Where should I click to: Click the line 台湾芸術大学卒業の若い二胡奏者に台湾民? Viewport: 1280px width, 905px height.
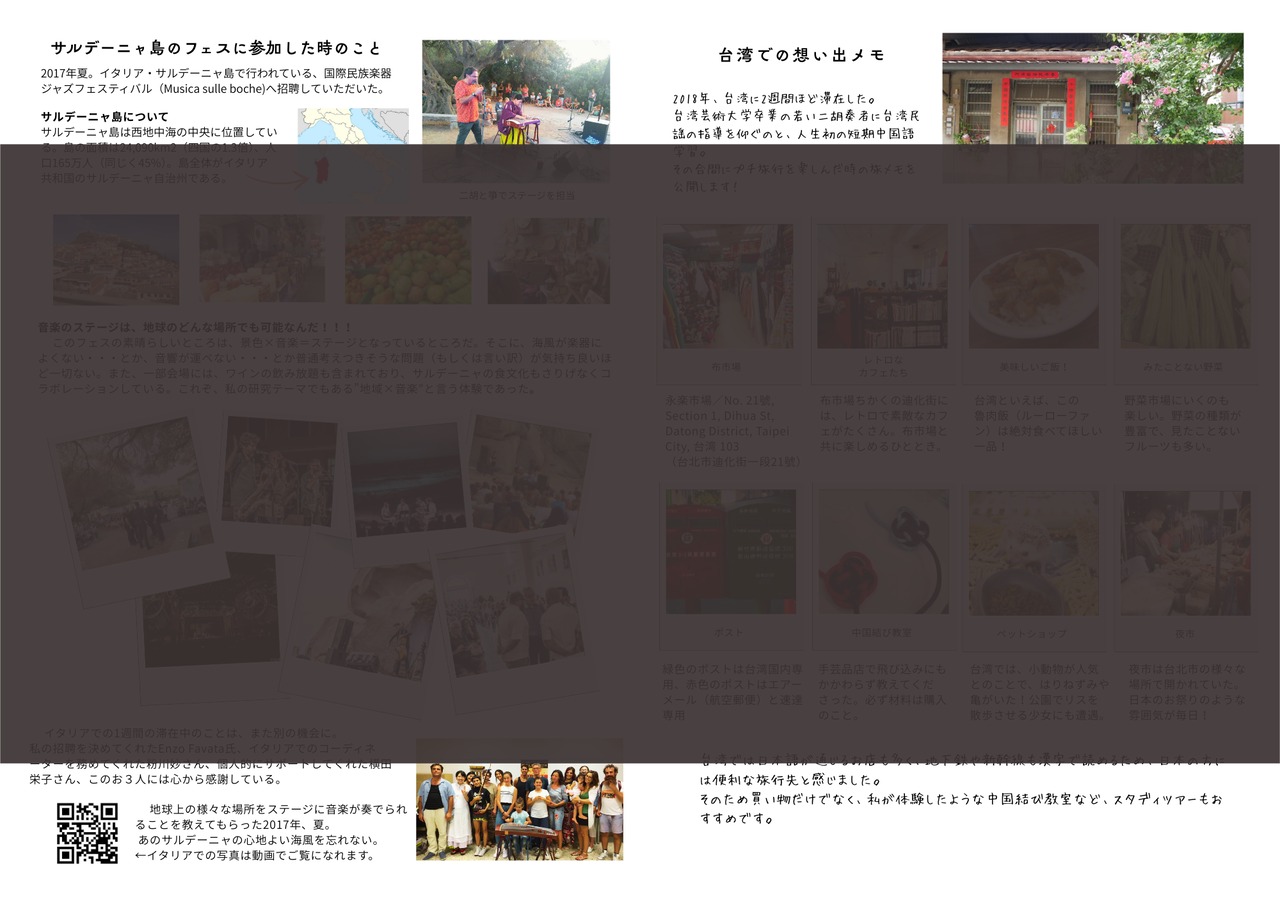point(797,116)
